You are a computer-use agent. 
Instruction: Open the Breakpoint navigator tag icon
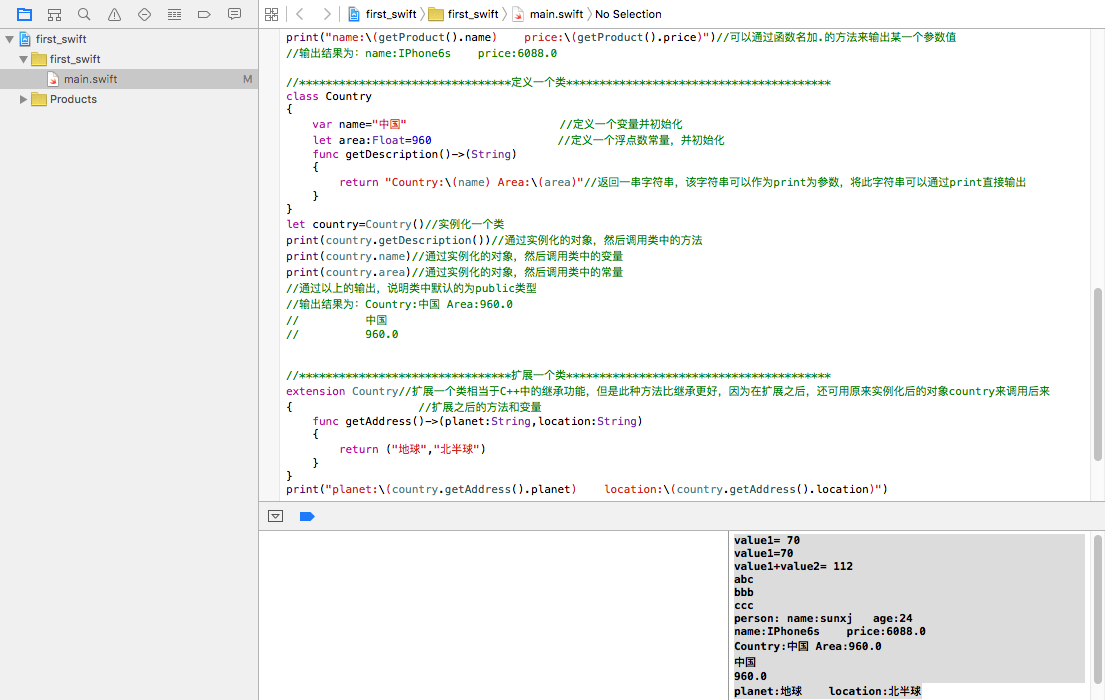coord(204,14)
